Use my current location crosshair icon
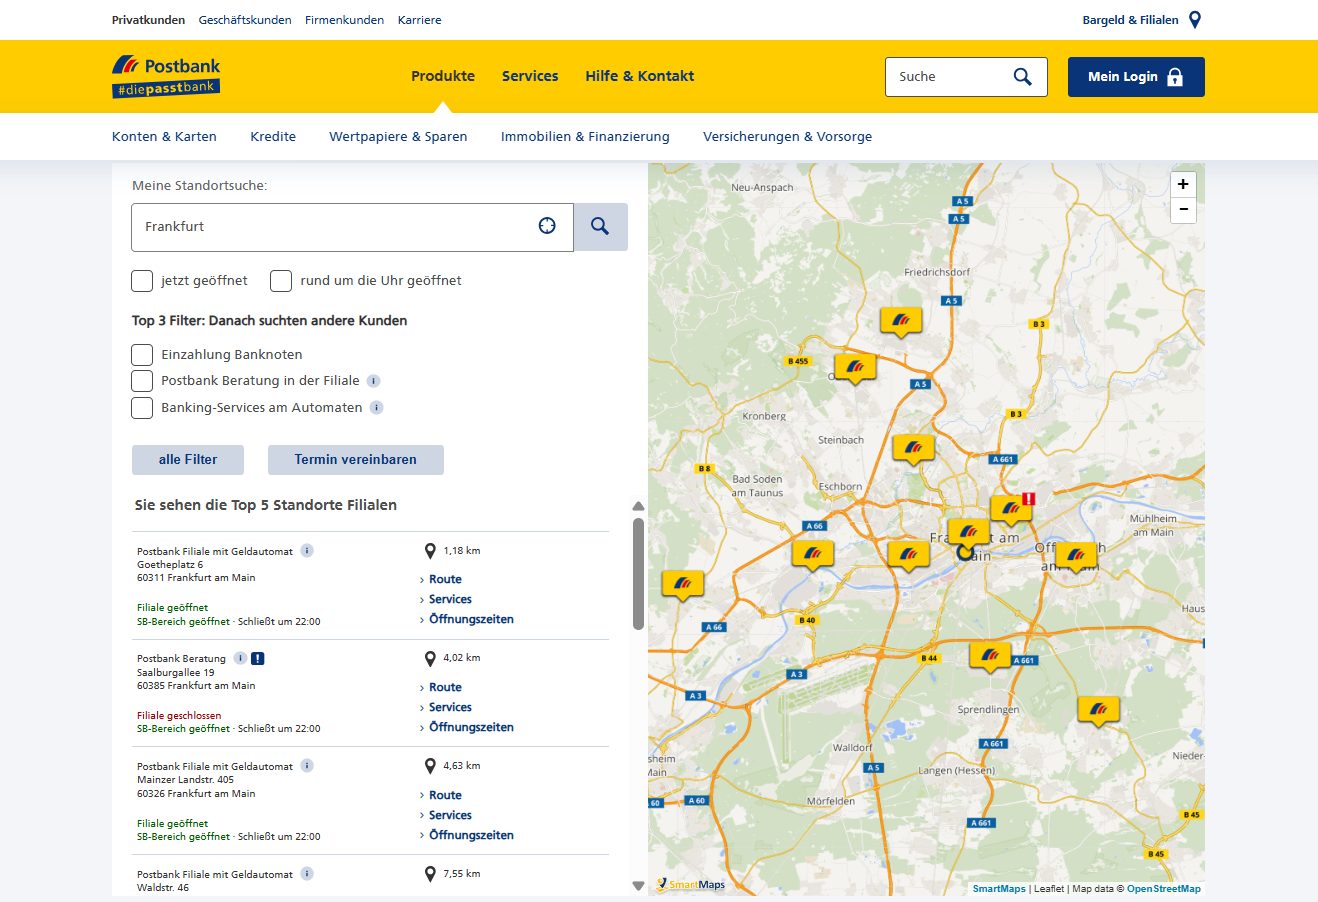The height and width of the screenshot is (902, 1318). [547, 226]
